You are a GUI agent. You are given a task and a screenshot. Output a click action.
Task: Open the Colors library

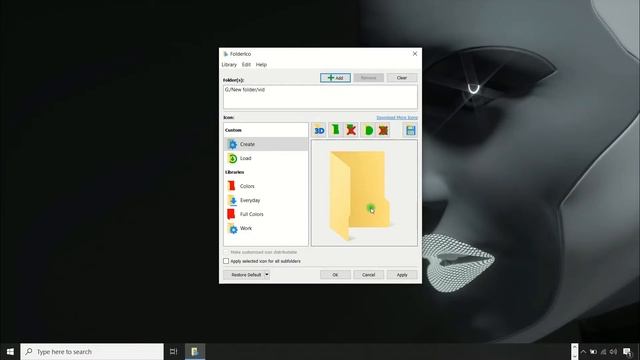pyautogui.click(x=266, y=186)
